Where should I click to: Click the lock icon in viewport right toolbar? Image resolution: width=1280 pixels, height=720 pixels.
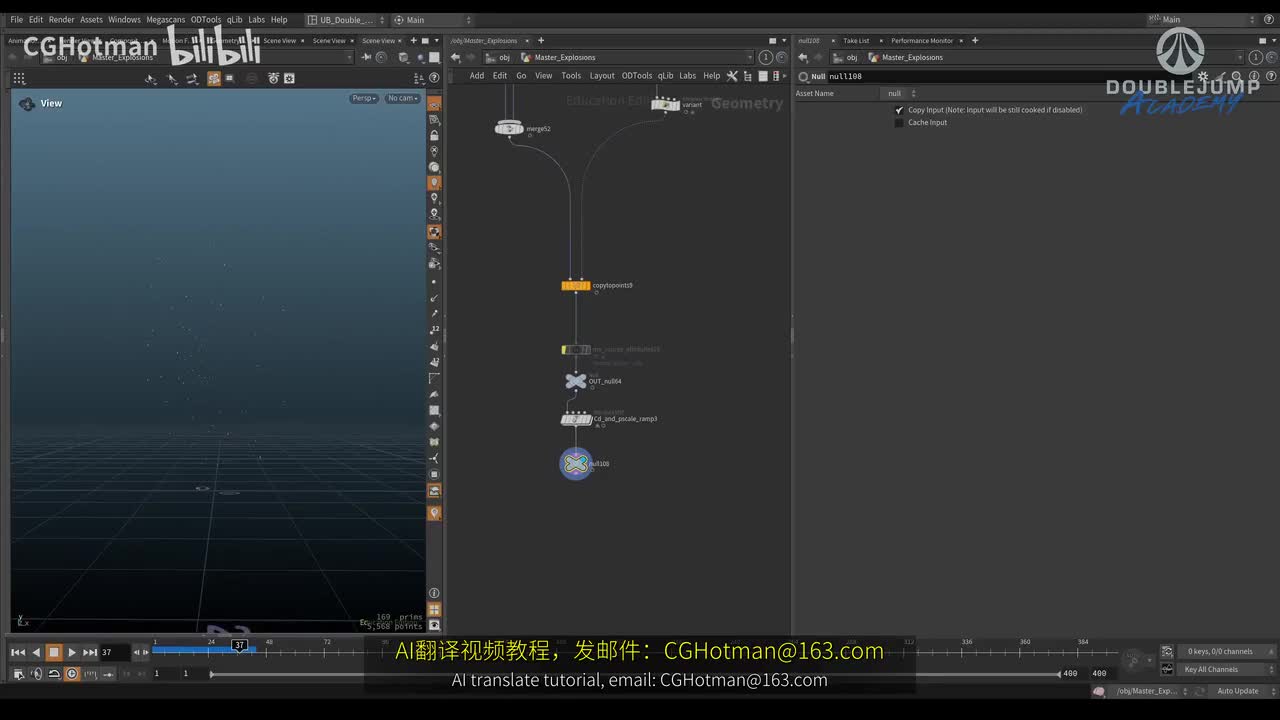tap(434, 135)
